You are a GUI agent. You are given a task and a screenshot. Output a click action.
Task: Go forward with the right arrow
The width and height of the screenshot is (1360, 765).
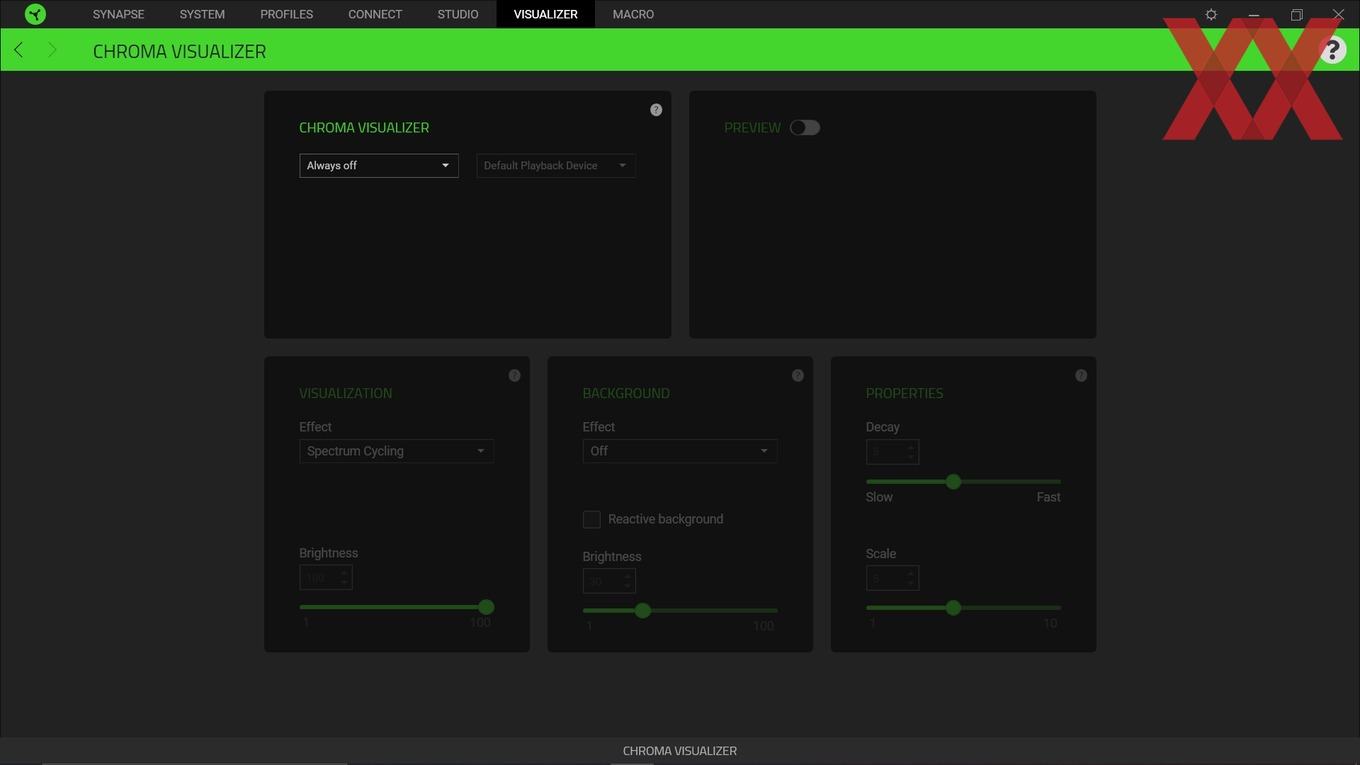(52, 50)
